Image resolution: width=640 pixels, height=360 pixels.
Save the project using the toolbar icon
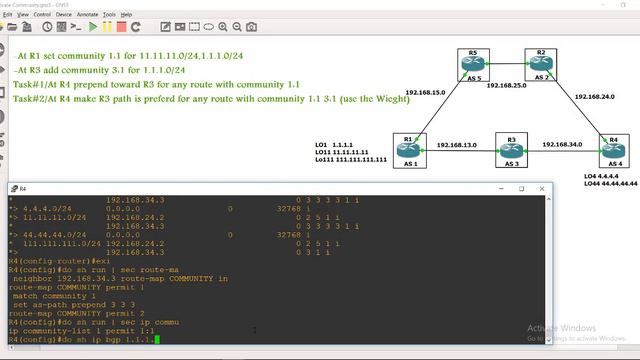click(27, 27)
